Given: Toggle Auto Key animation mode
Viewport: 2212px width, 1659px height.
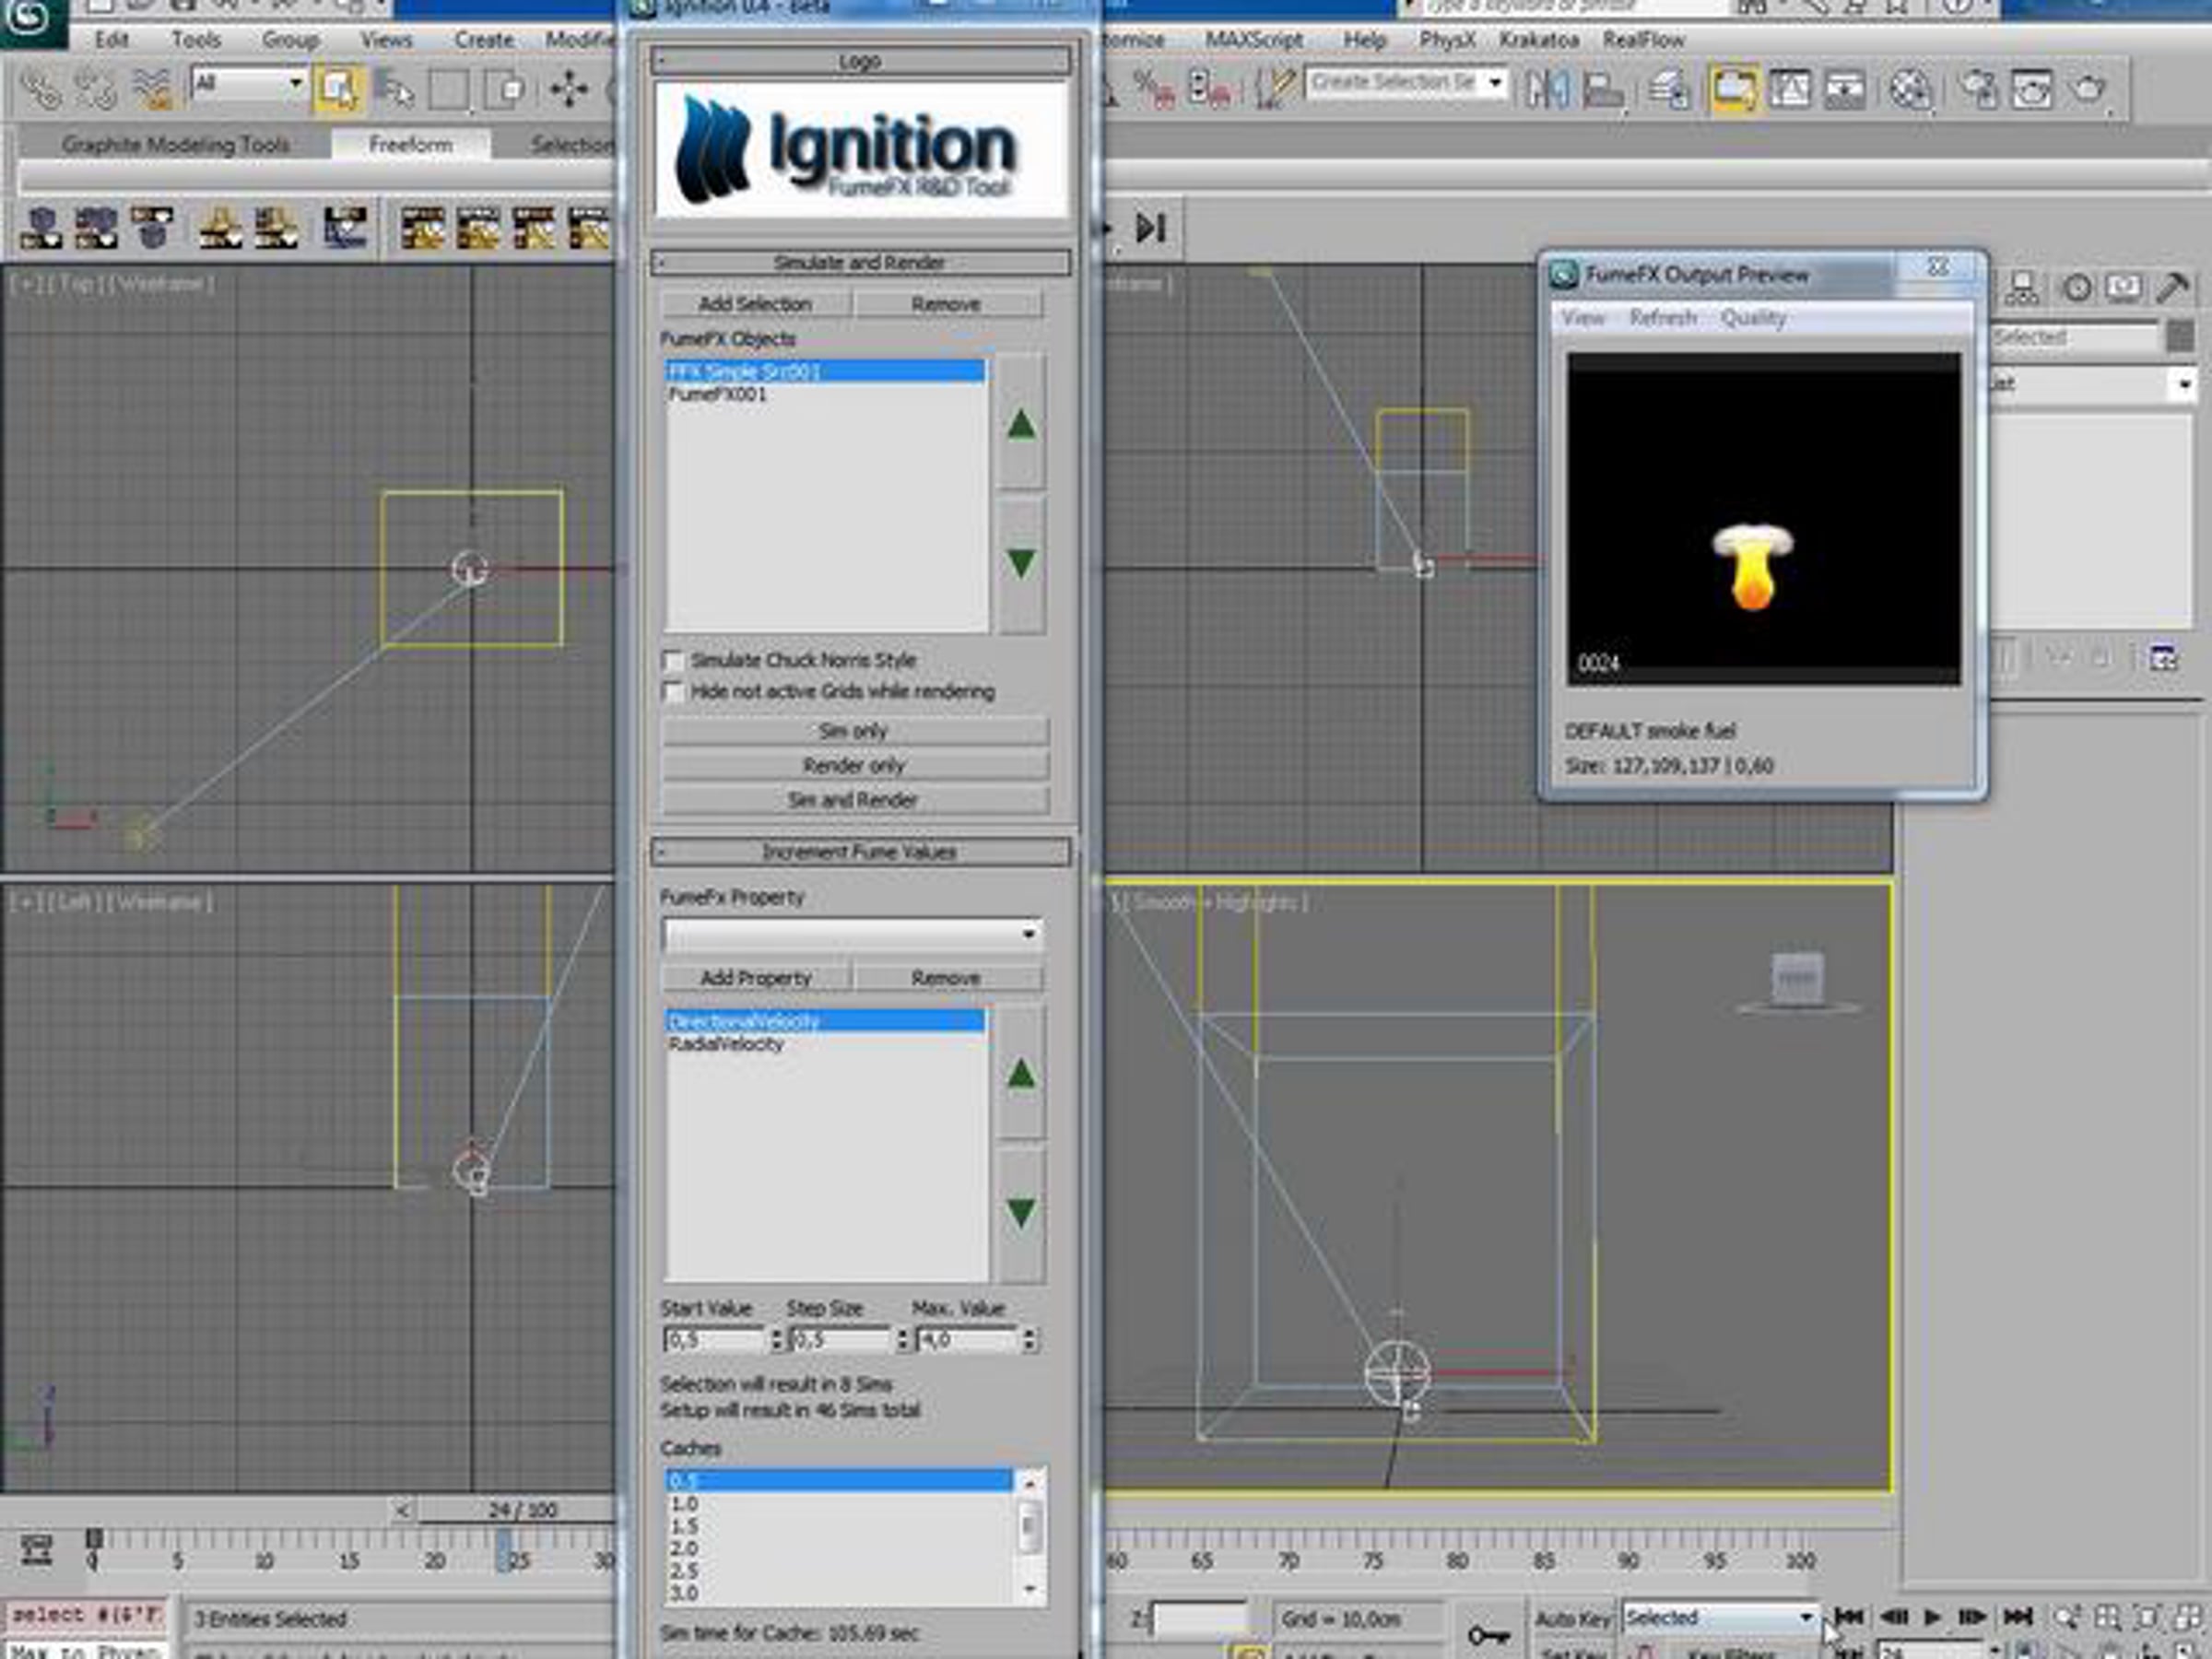Looking at the screenshot, I should coord(1573,1618).
